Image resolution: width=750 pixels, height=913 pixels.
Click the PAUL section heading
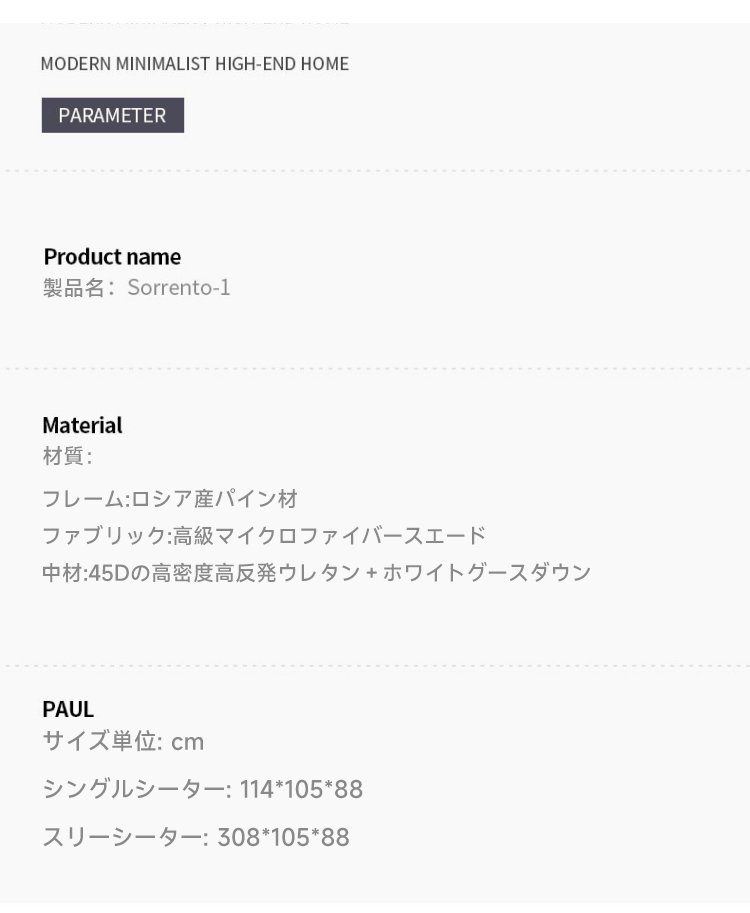pos(68,709)
